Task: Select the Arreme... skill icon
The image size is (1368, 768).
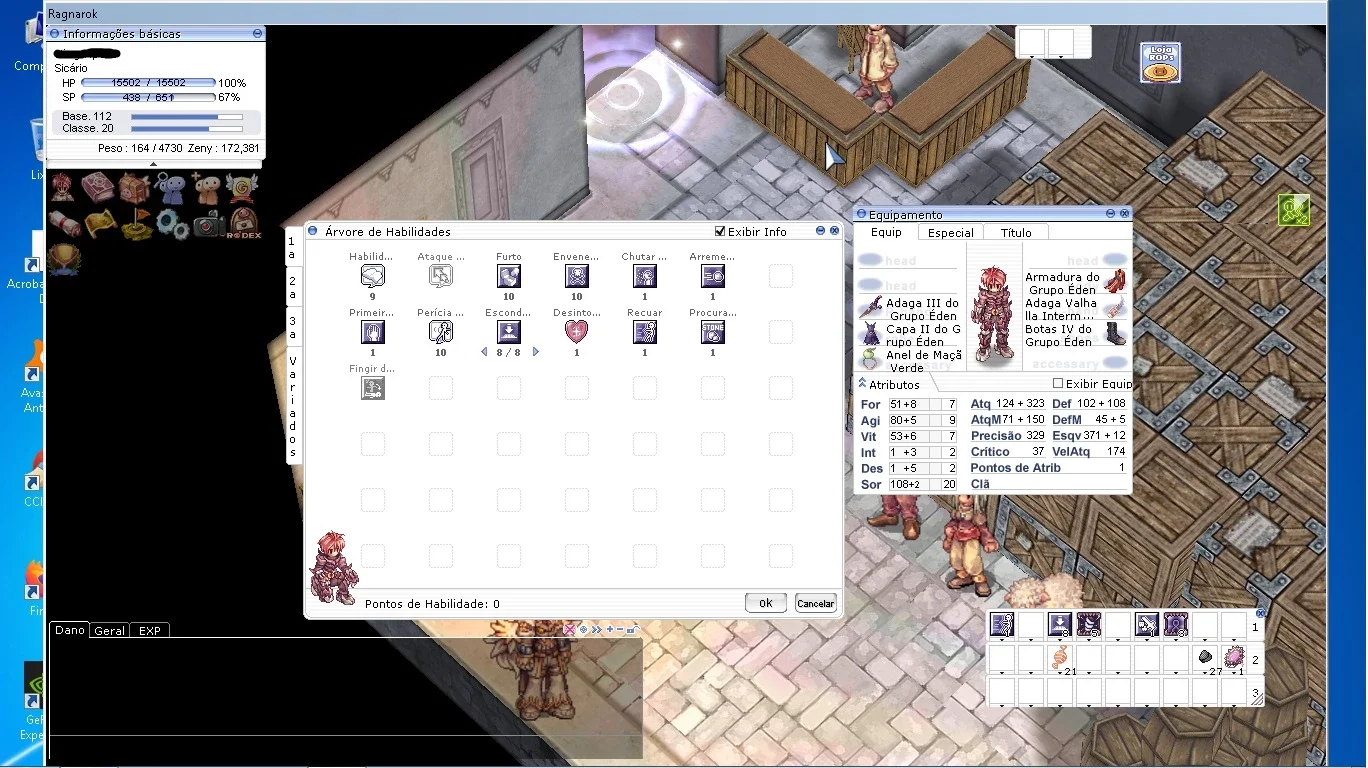Action: tap(713, 276)
